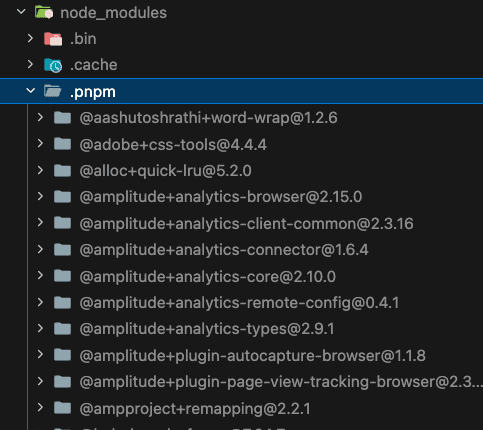Select @amplitude+analytics-connector@1.6.4 entry
The height and width of the screenshot is (430, 483).
pos(224,250)
